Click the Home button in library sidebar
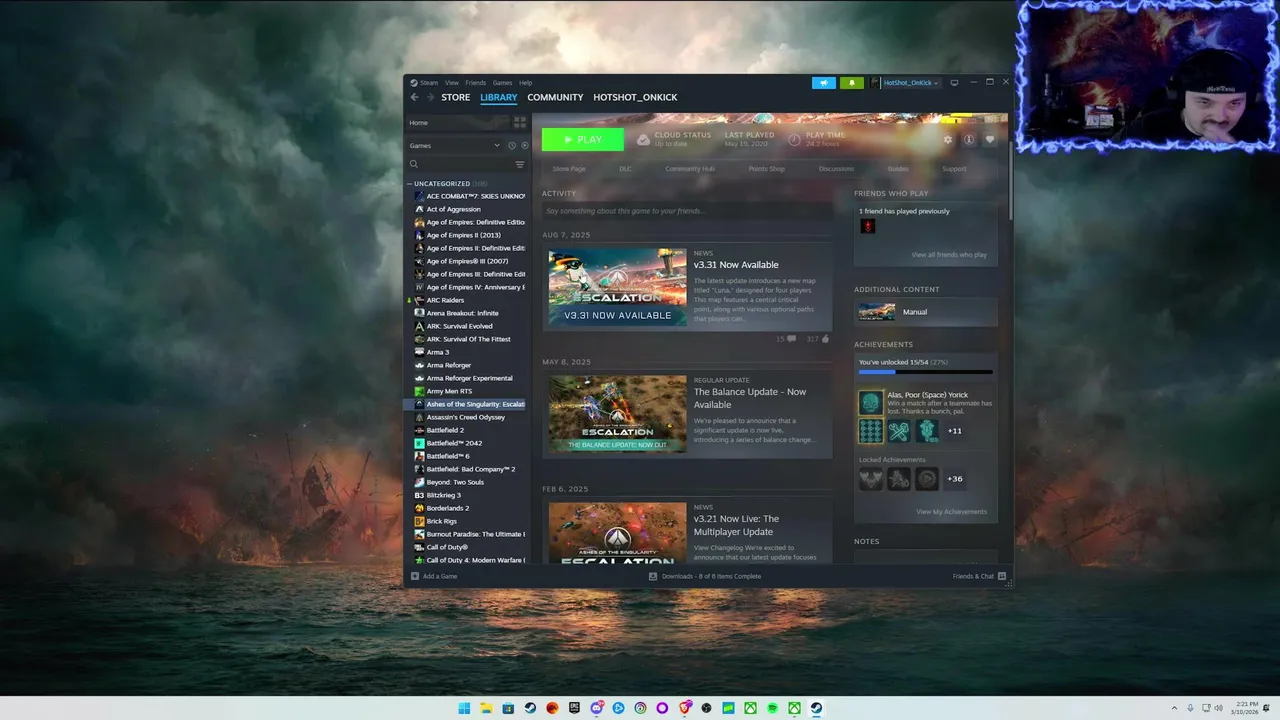This screenshot has height=720, width=1280. [x=457, y=122]
